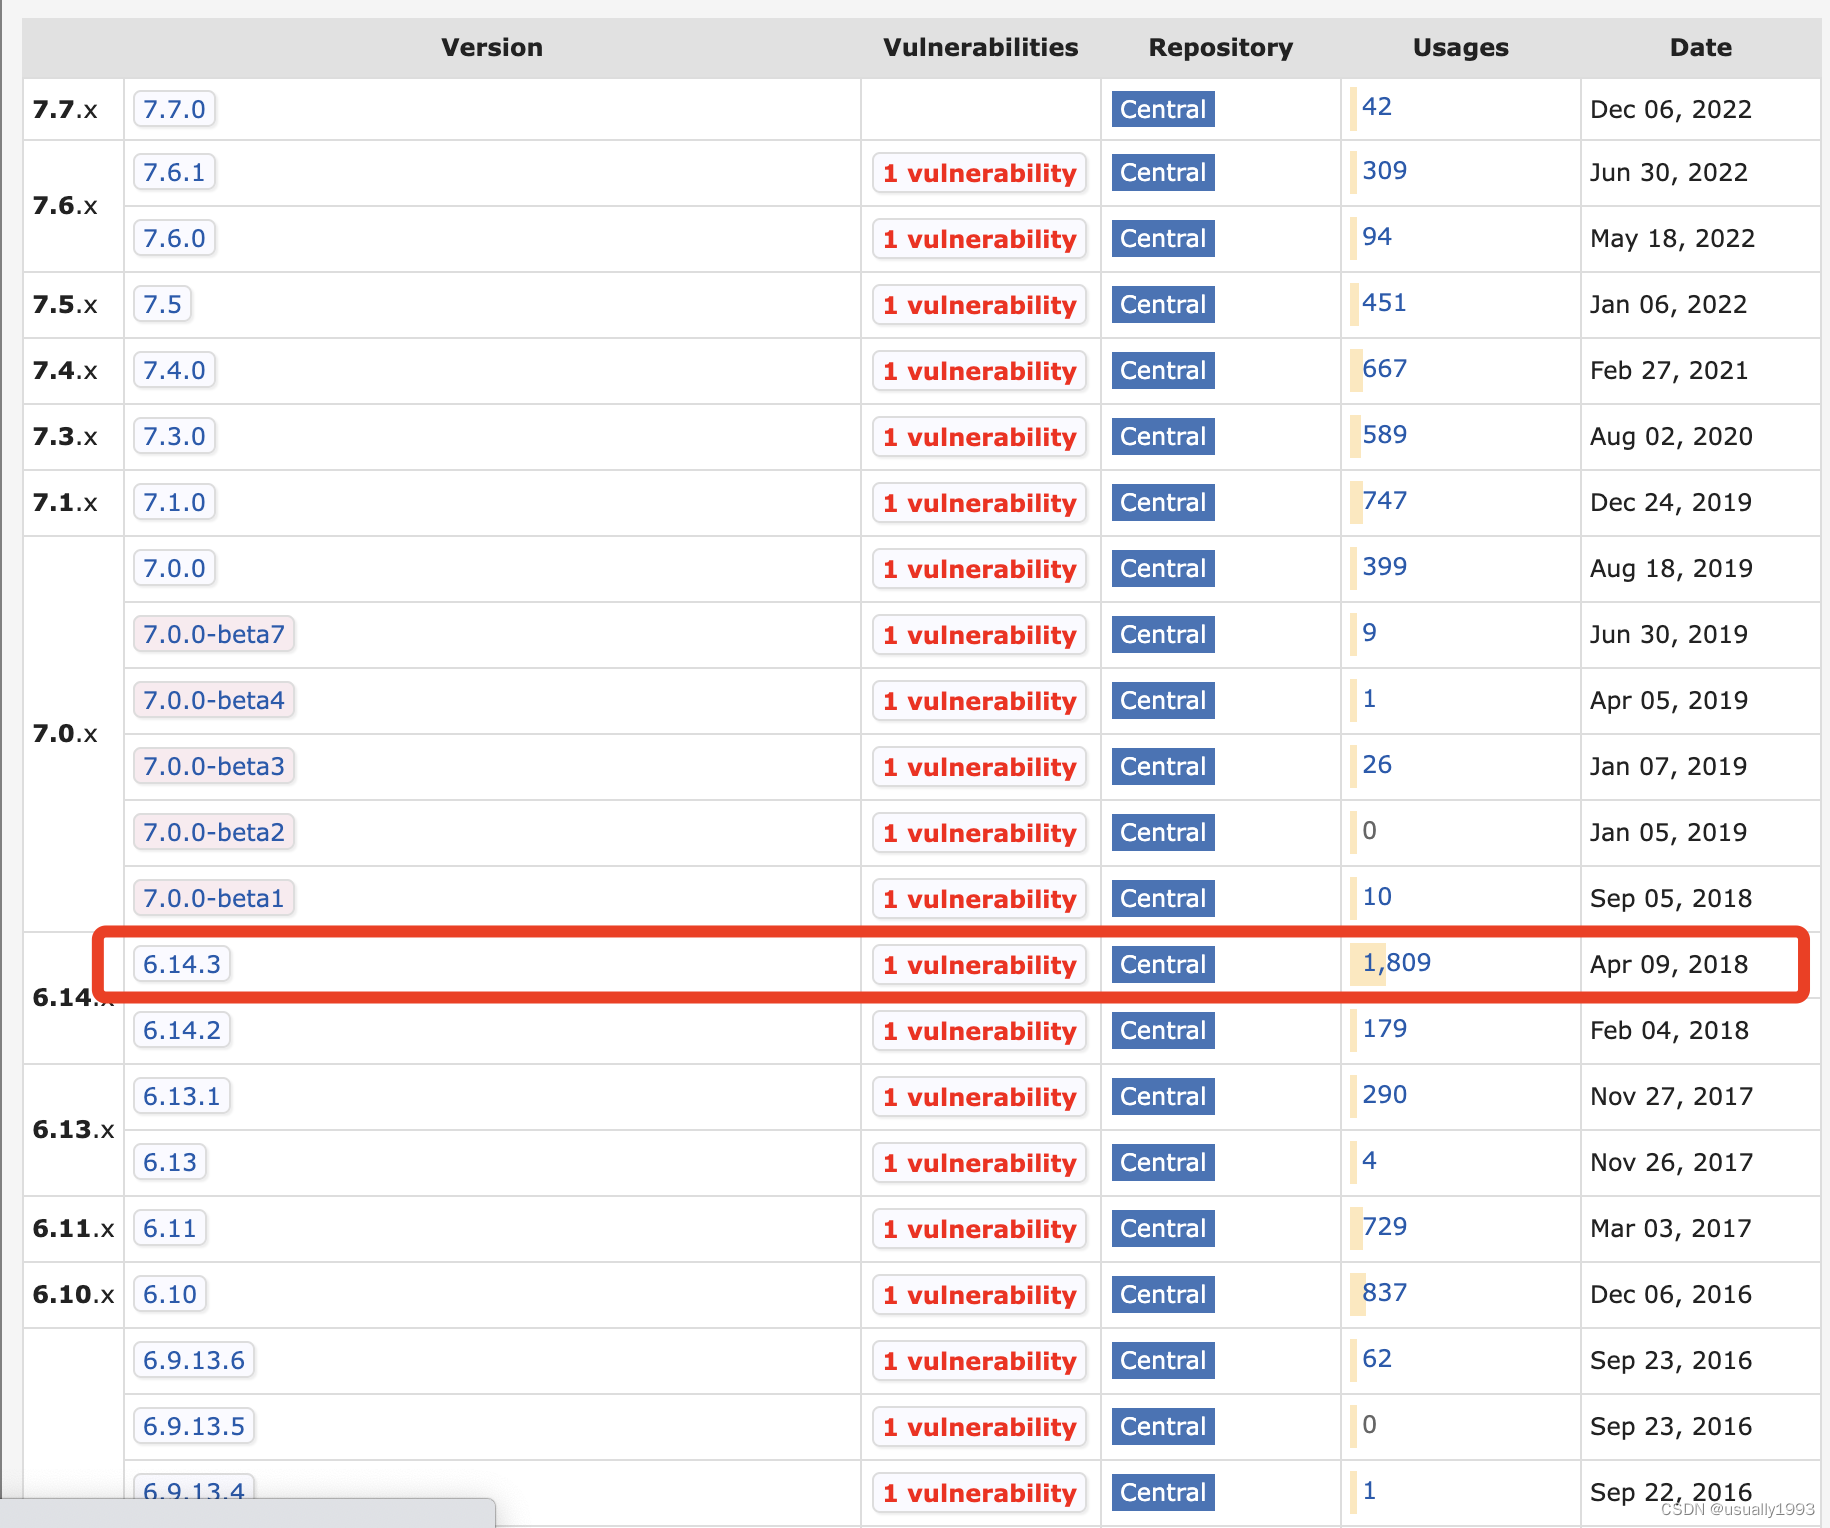Open version 7.6.1 link
This screenshot has height=1528, width=1830.
coord(174,172)
